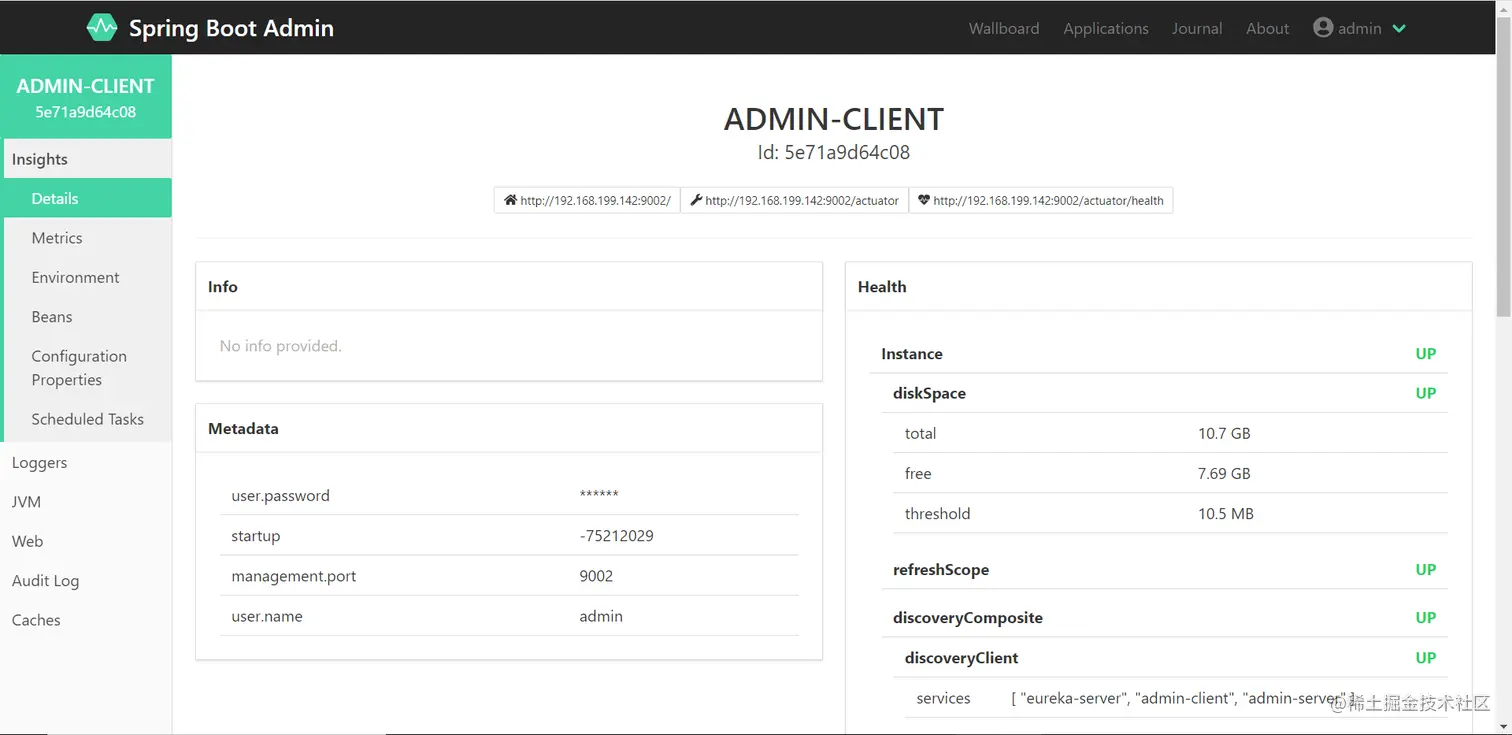The image size is (1512, 735).
Task: Click the 7.69 GB free value
Action: point(1224,474)
